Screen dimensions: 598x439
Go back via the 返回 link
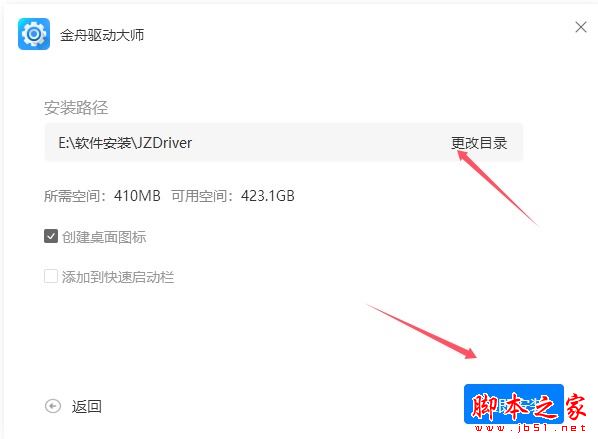pos(87,407)
